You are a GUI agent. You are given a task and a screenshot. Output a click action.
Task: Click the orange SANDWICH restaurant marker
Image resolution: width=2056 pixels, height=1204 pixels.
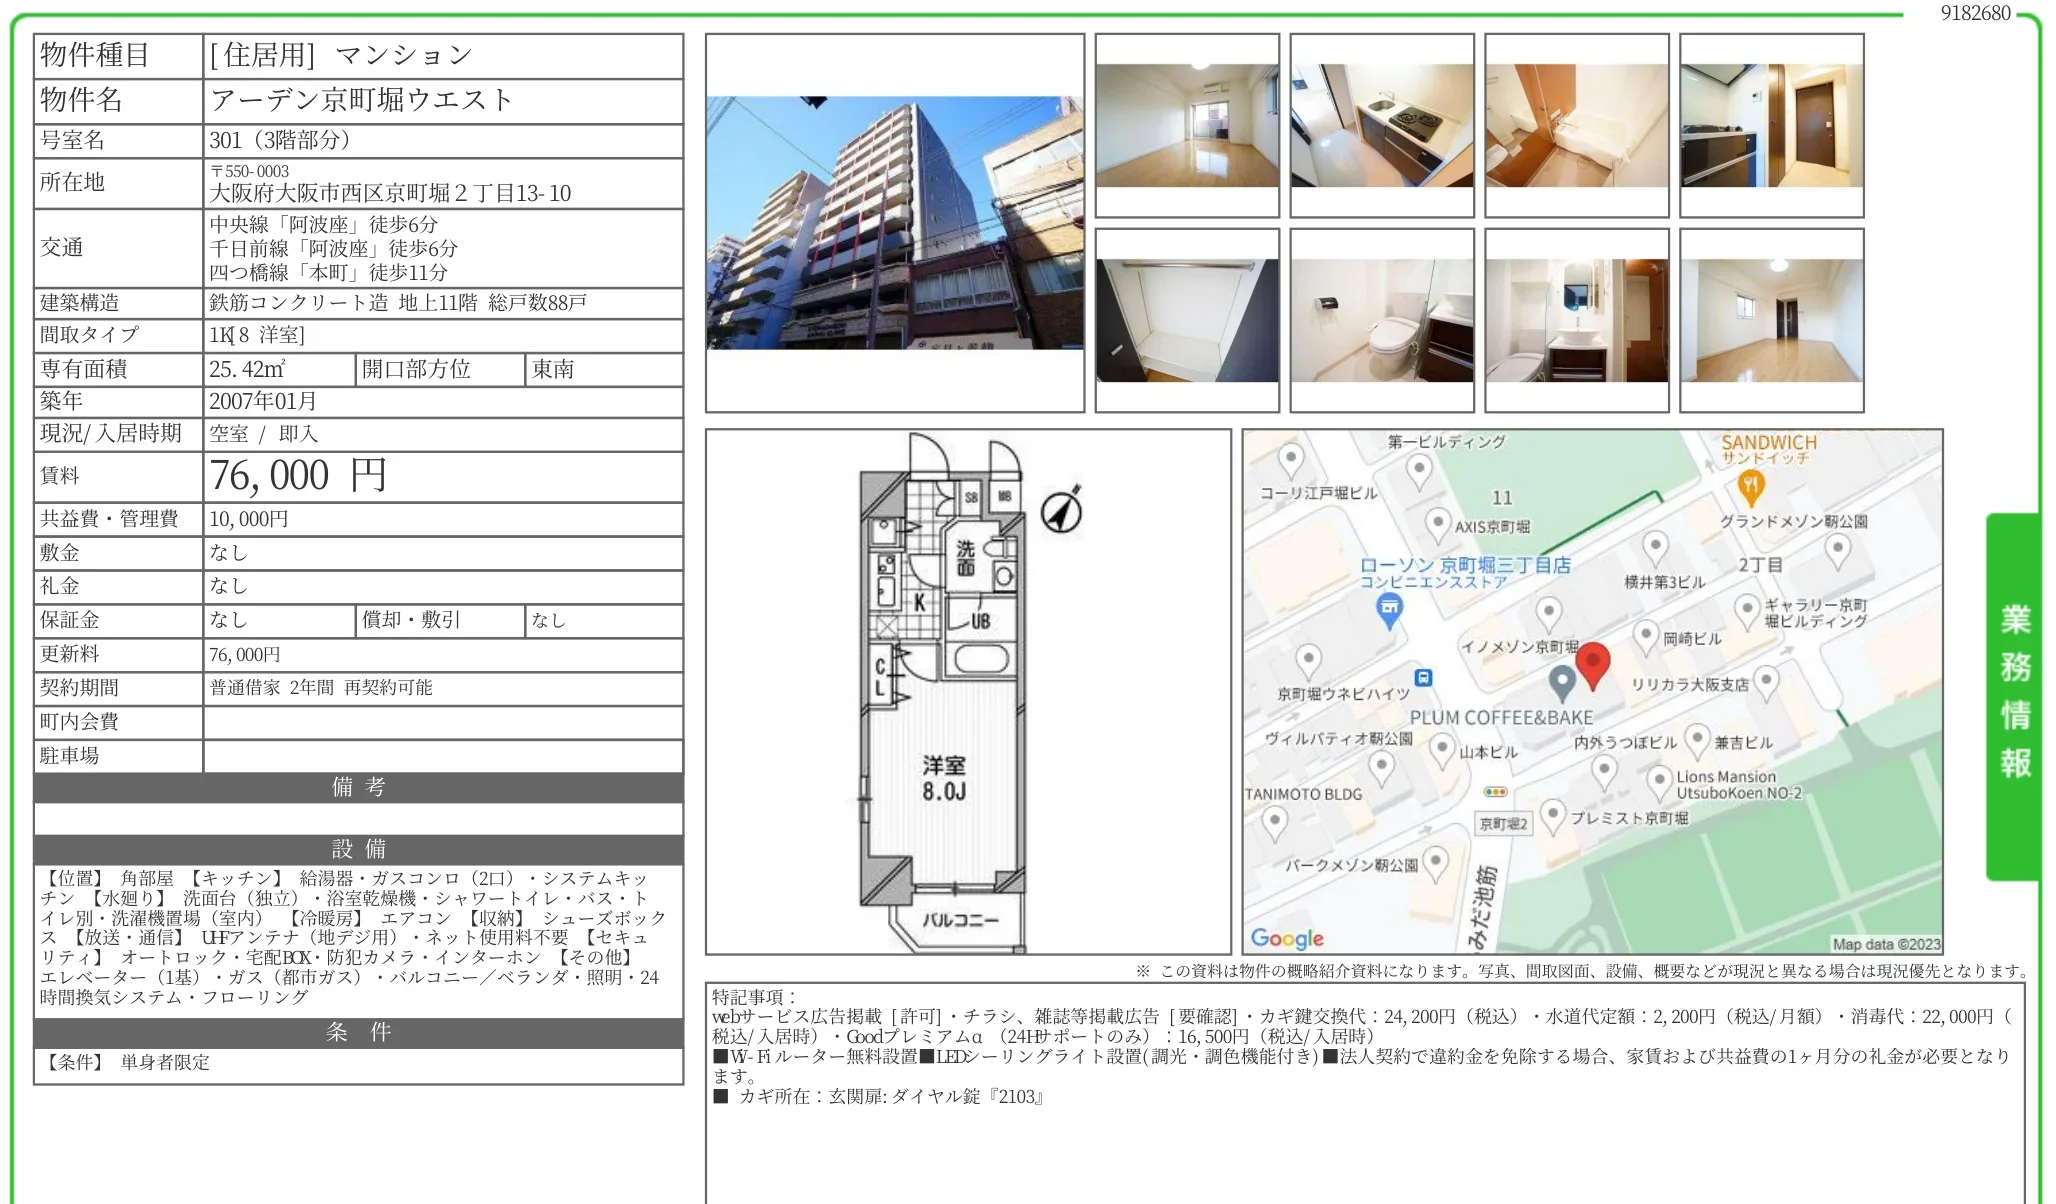click(x=1750, y=487)
